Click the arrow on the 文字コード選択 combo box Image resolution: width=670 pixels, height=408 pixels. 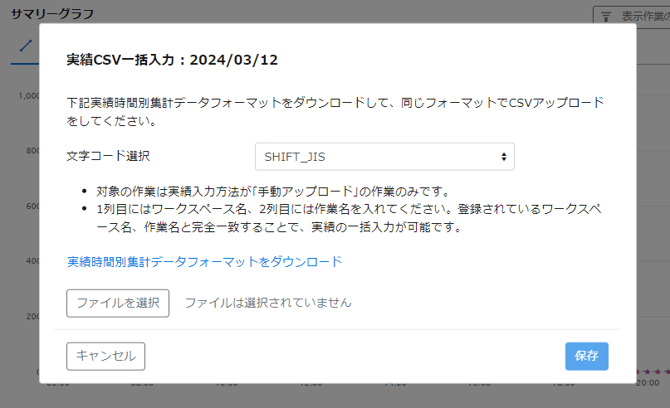coord(503,157)
